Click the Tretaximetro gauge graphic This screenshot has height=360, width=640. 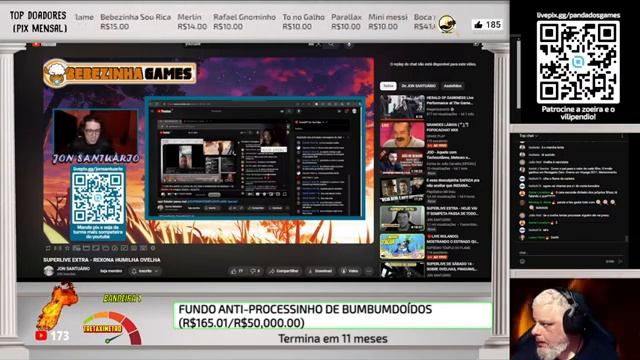click(x=112, y=328)
